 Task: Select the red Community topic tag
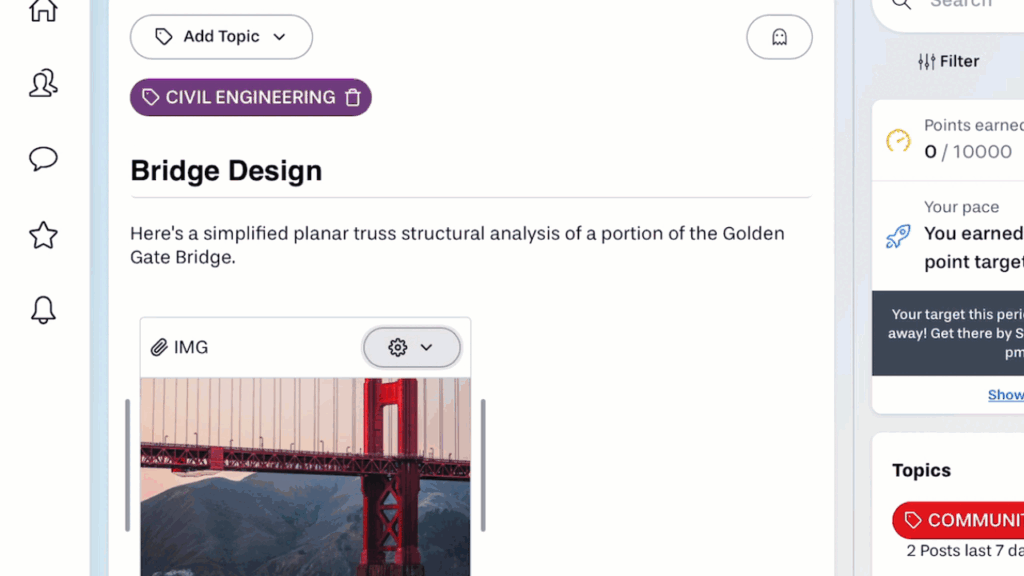(x=960, y=520)
